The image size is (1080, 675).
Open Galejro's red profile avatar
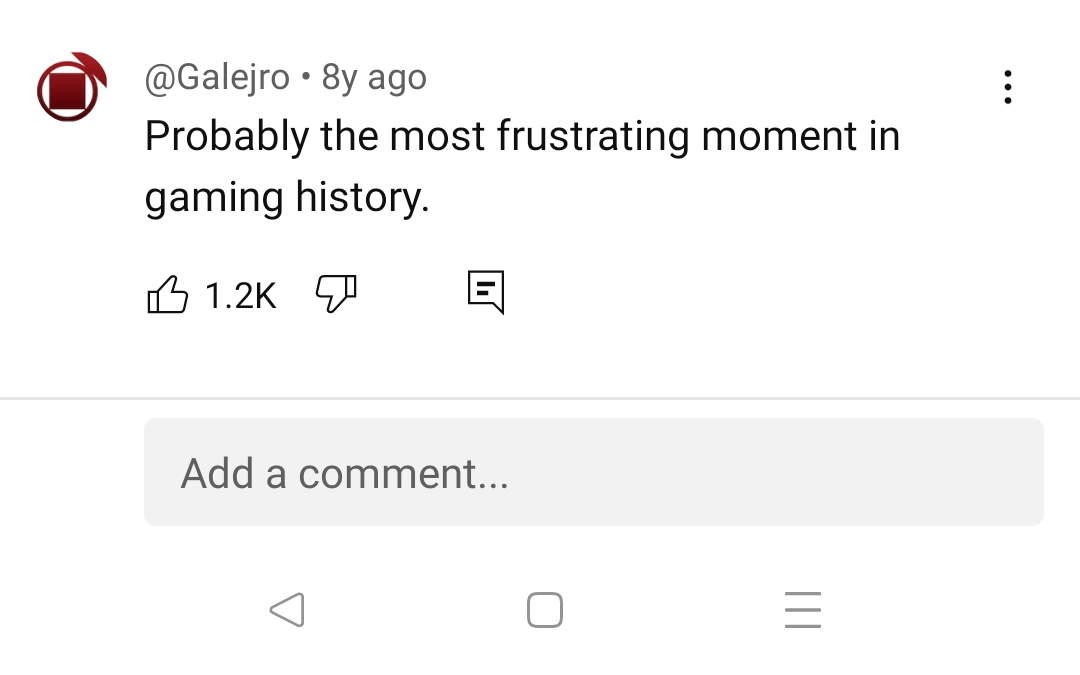[70, 88]
